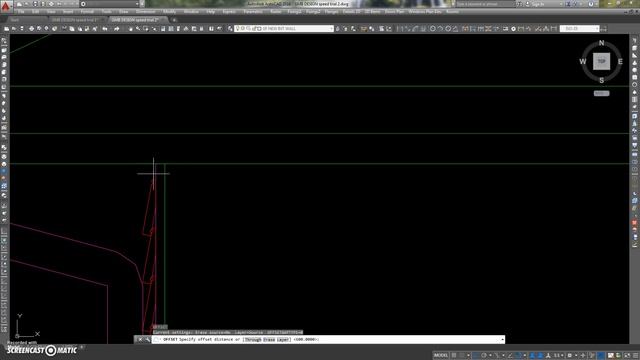Toggle the grid display in status bar

click(x=454, y=356)
